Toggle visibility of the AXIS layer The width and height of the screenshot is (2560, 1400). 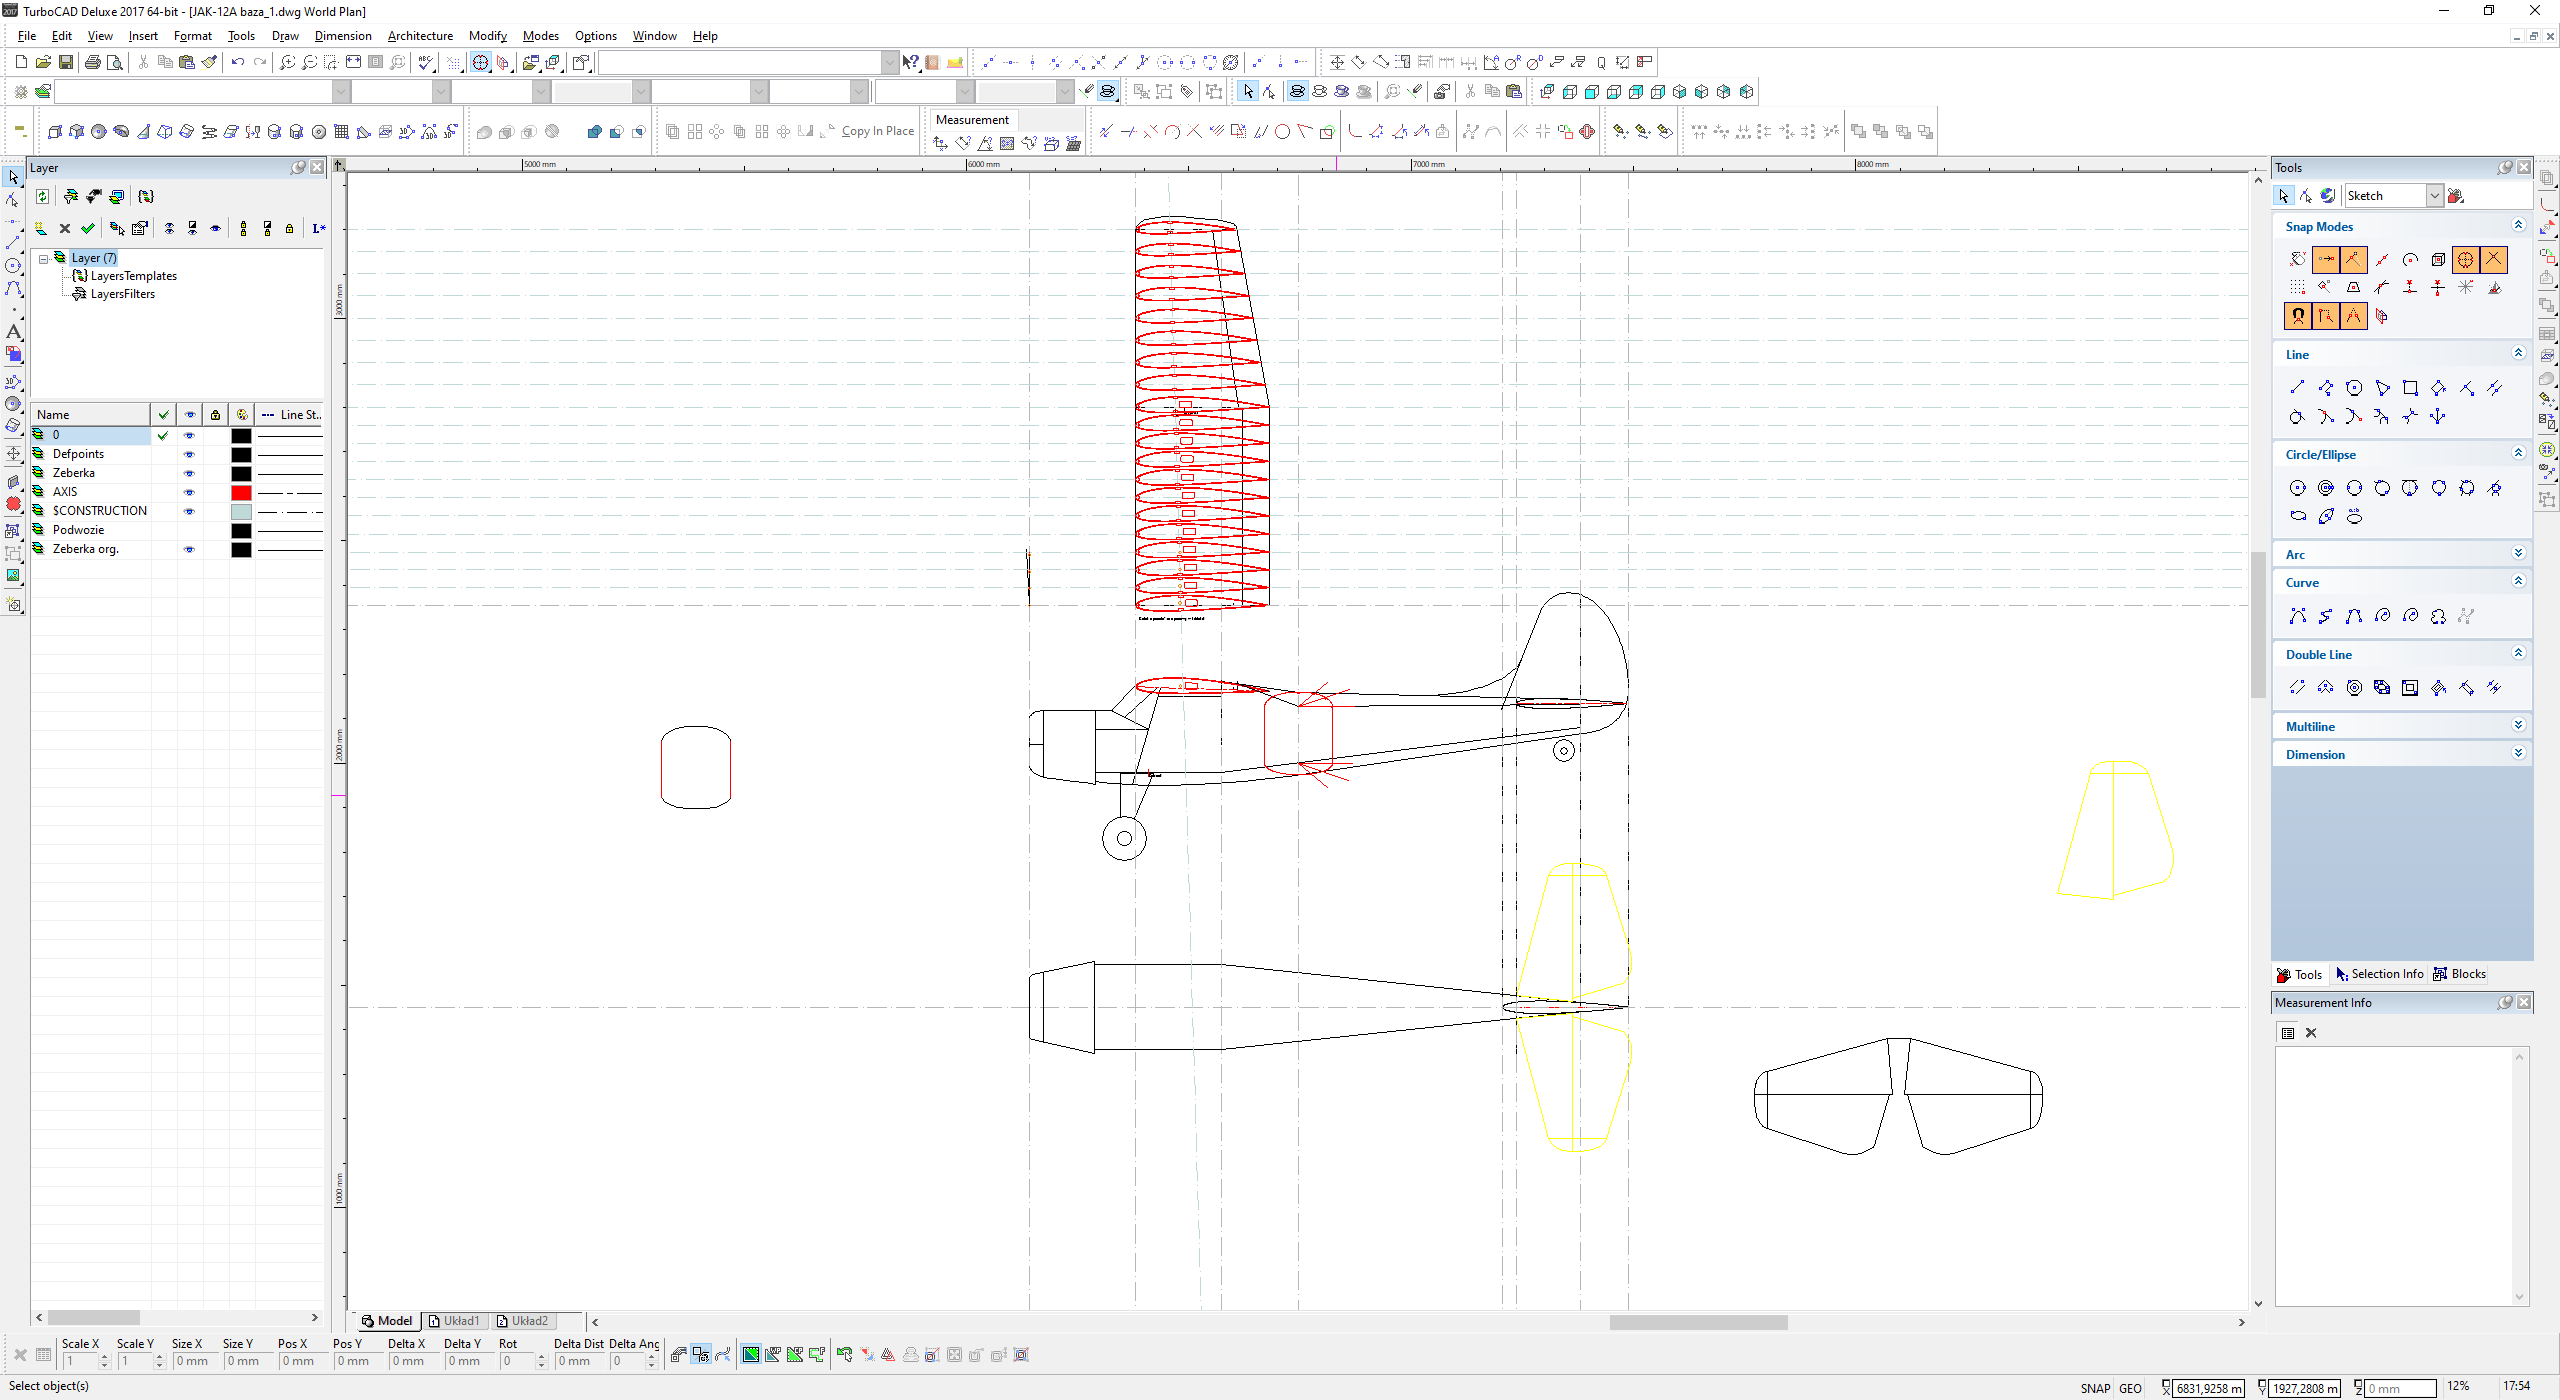189,492
